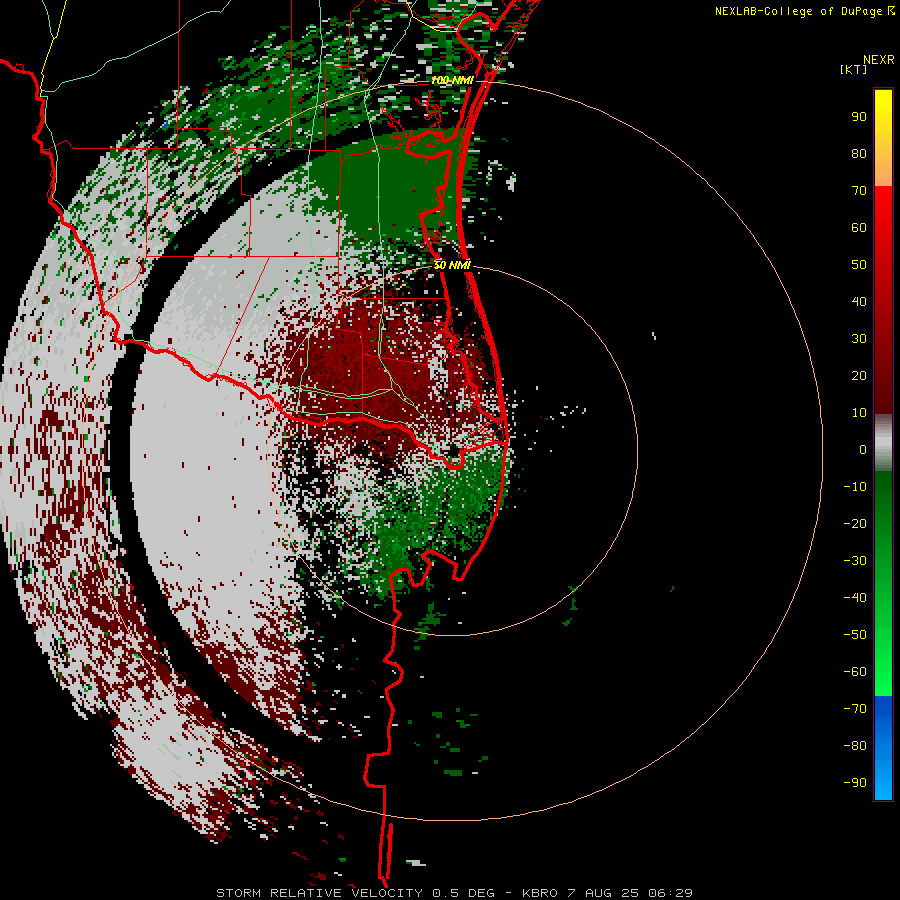Click the -20 value on the velocity scale
Viewport: 900px width, 900px height.
pyautogui.click(x=855, y=524)
